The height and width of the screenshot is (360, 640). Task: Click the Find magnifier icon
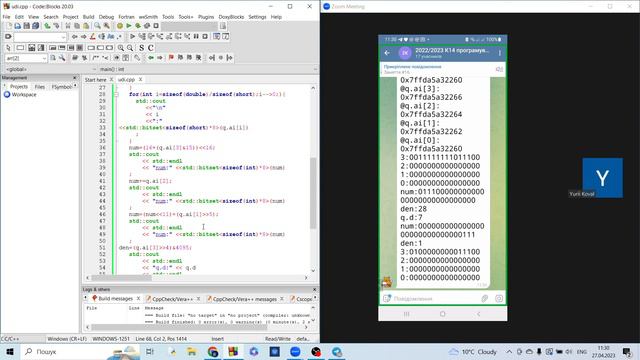pos(98,26)
